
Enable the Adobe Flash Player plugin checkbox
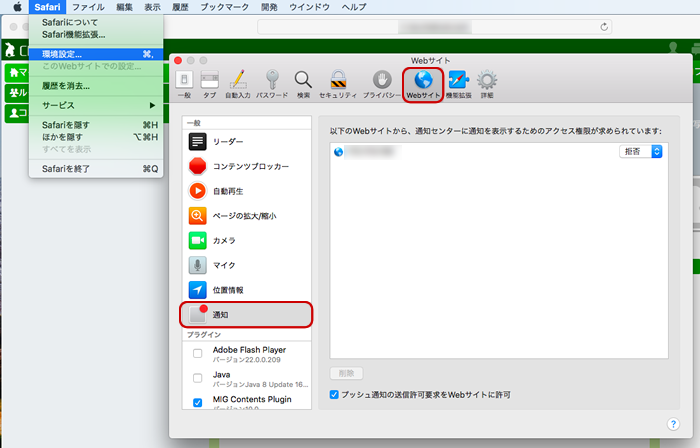[197, 353]
